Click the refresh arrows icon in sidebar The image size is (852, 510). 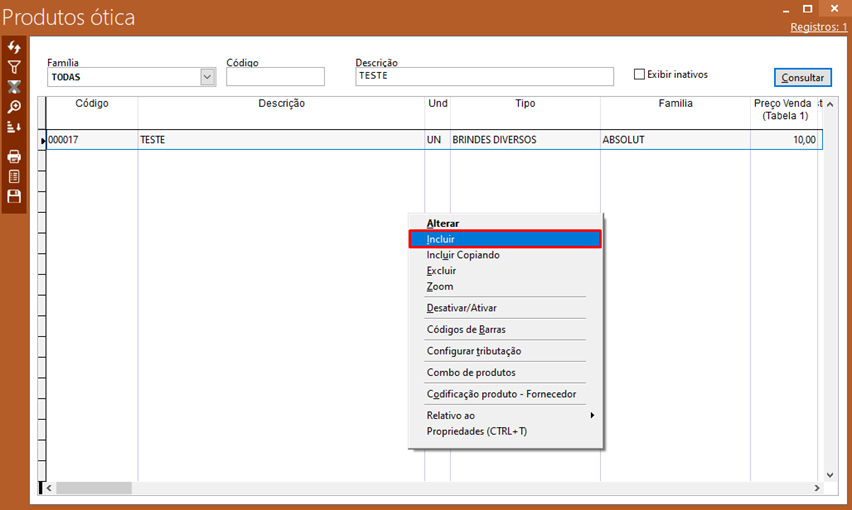[x=14, y=48]
